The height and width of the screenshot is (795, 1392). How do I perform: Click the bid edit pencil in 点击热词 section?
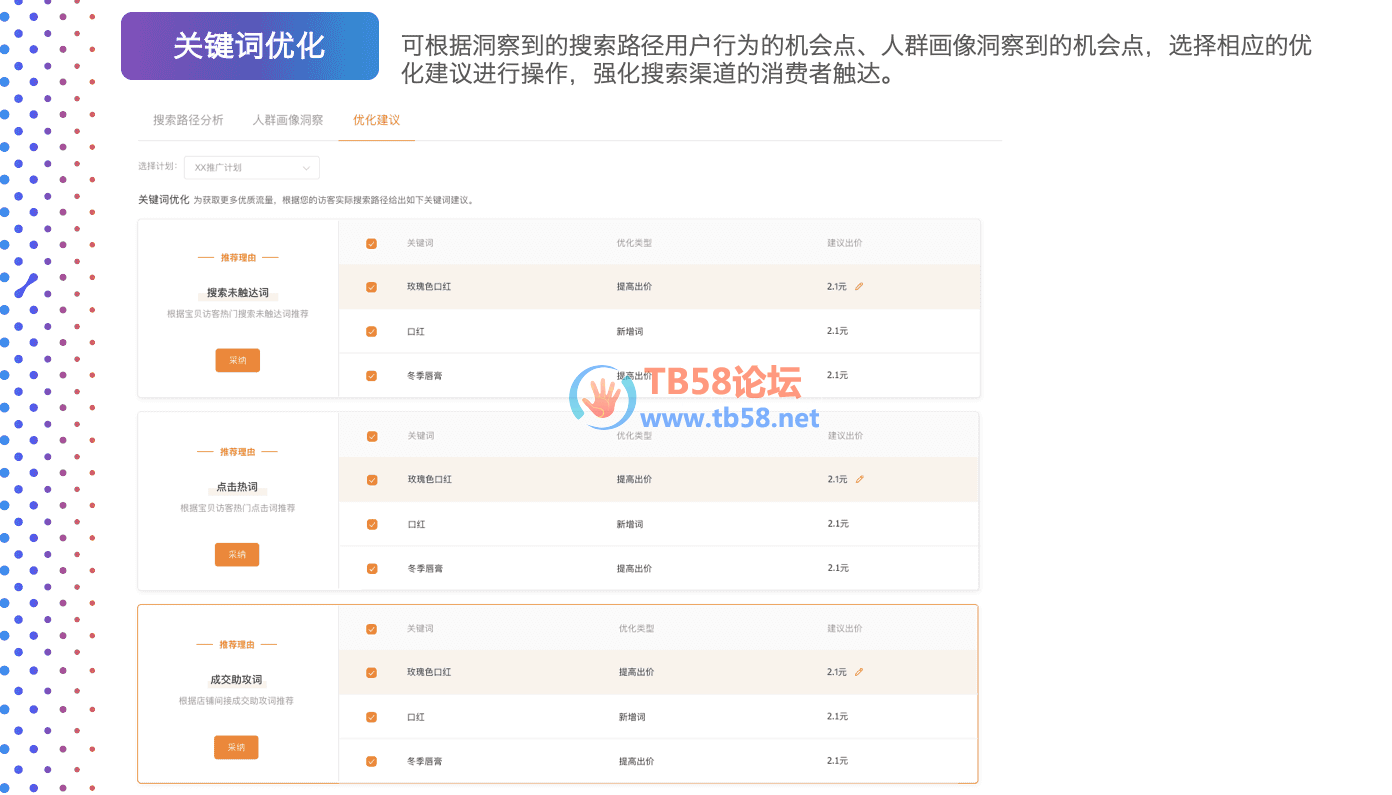tap(859, 480)
